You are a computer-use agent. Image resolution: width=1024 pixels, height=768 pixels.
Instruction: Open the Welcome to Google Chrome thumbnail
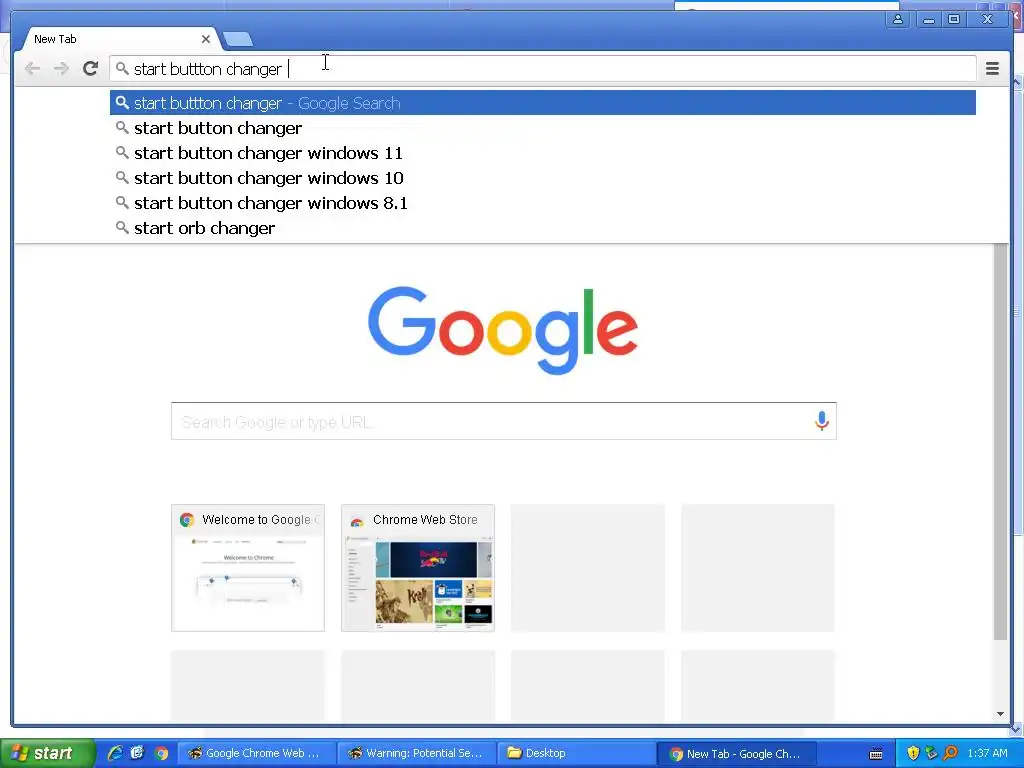tap(248, 568)
